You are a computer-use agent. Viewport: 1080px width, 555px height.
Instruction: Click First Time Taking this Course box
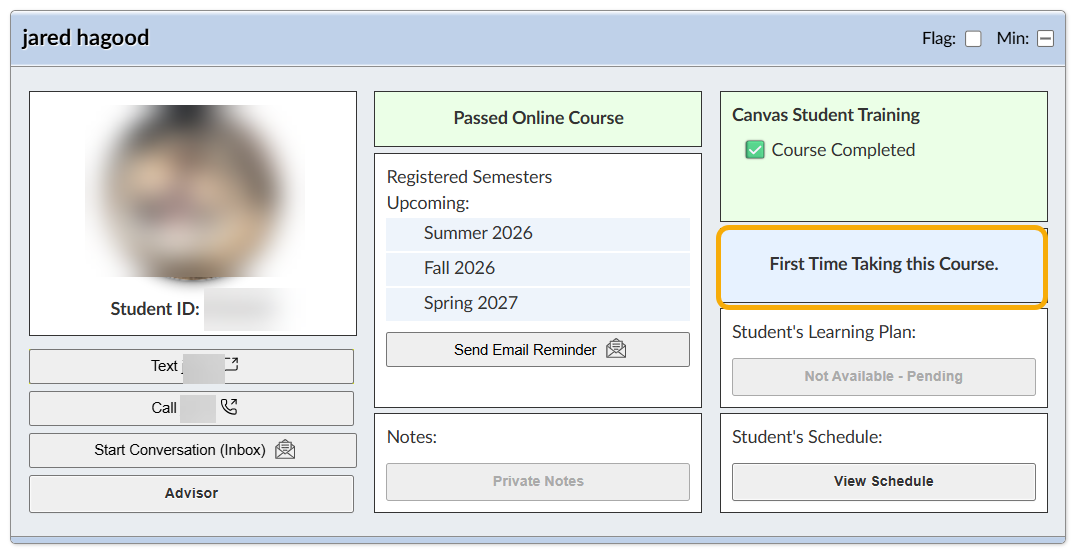[x=883, y=265]
